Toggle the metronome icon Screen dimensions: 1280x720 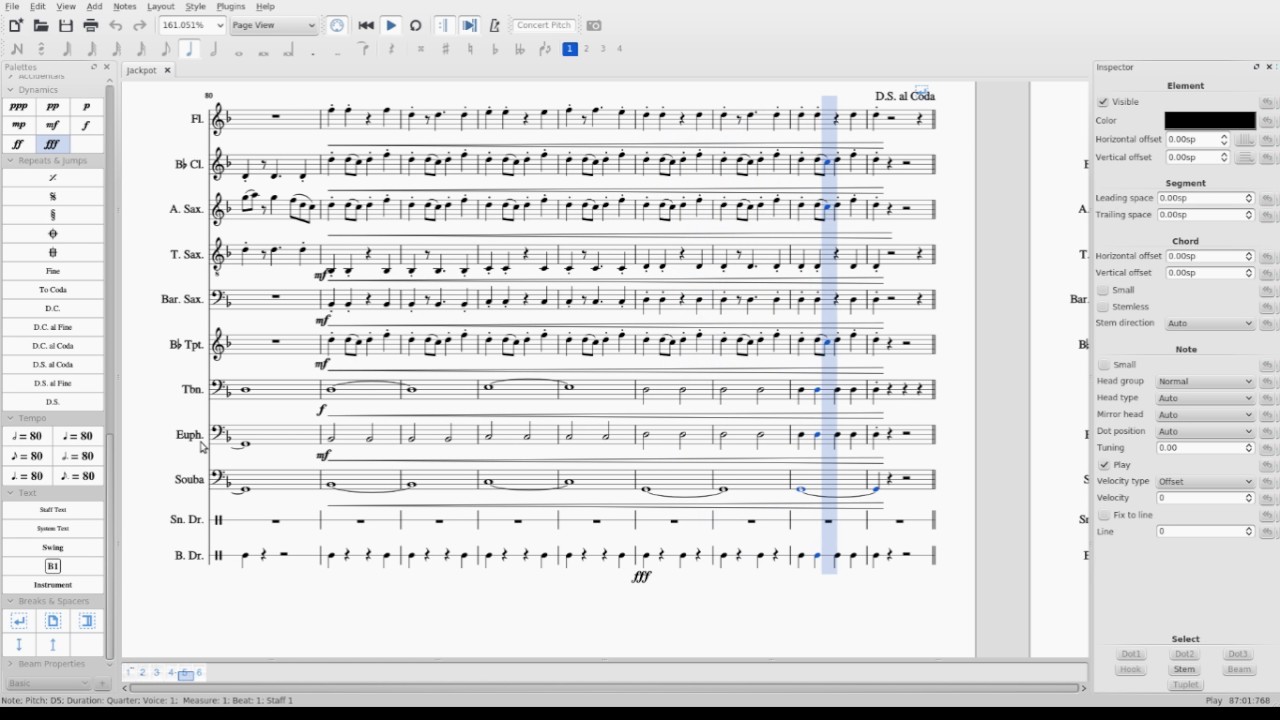click(494, 25)
